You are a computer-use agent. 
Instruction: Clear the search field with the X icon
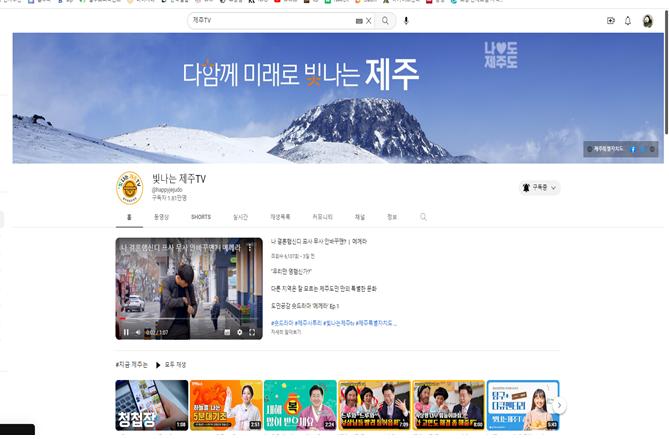tap(369, 20)
